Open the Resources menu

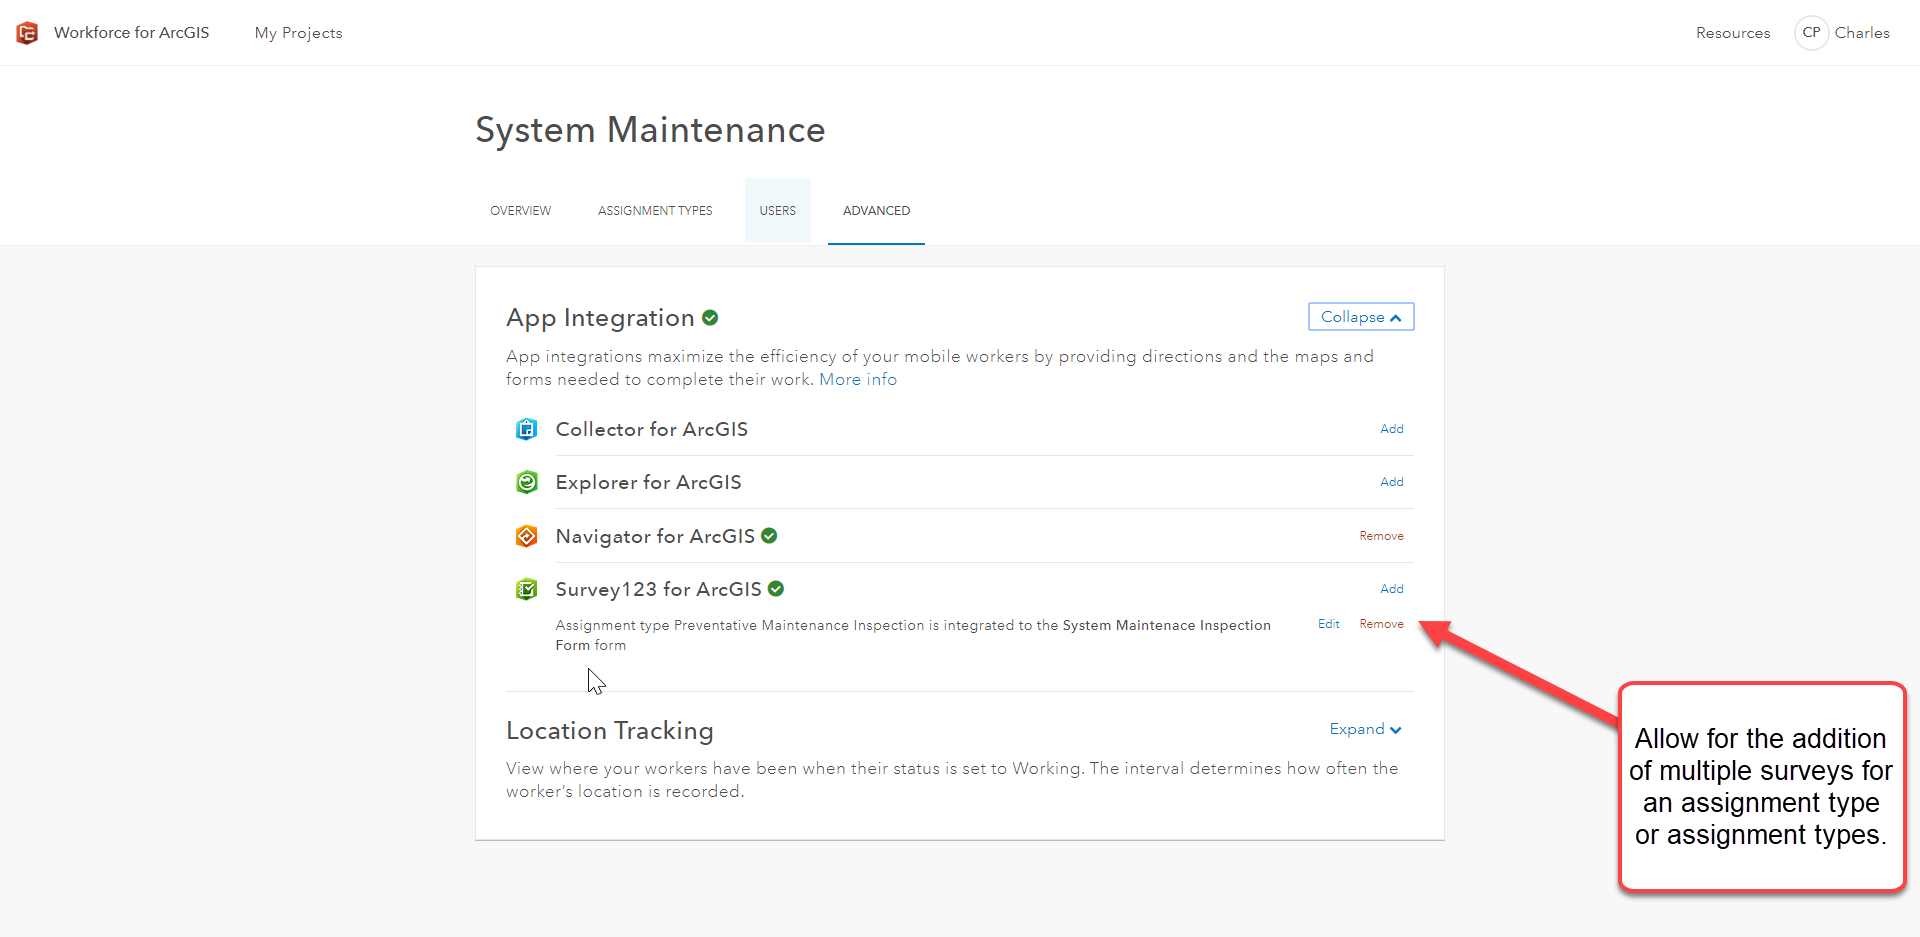[1733, 33]
